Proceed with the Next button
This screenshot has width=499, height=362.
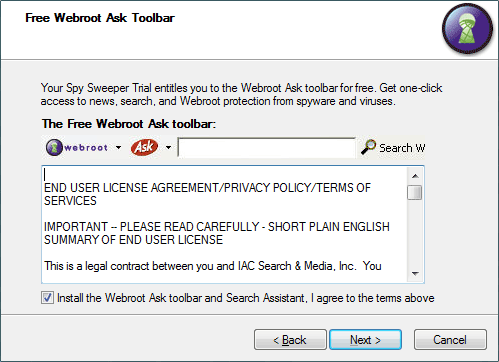coord(365,340)
